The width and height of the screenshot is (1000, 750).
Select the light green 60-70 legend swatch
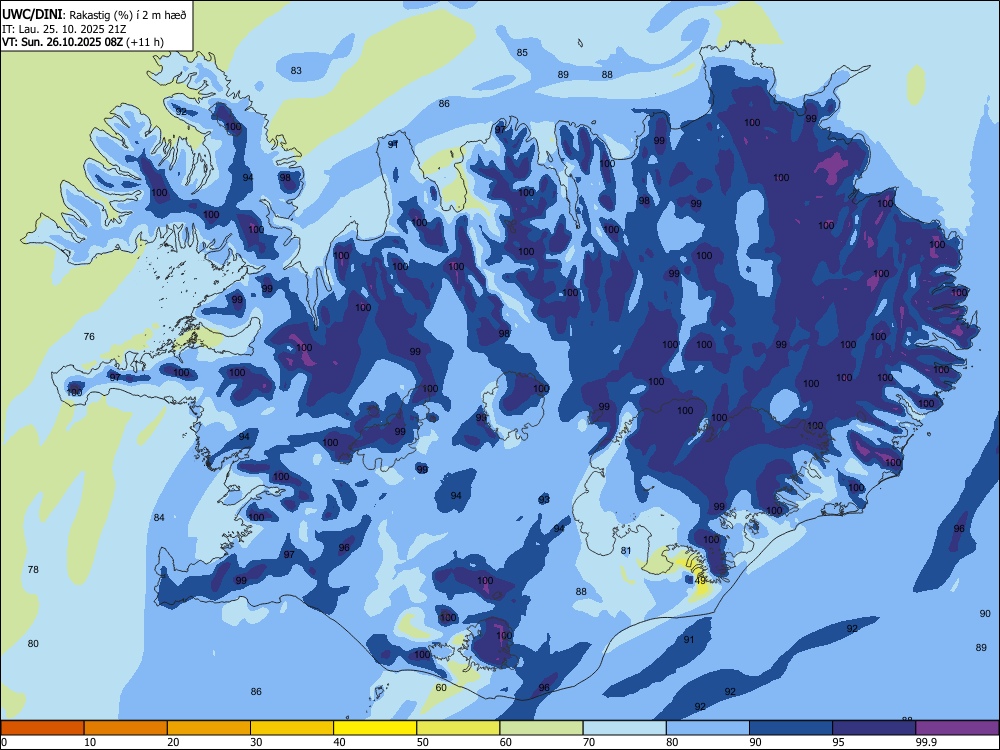[x=541, y=728]
